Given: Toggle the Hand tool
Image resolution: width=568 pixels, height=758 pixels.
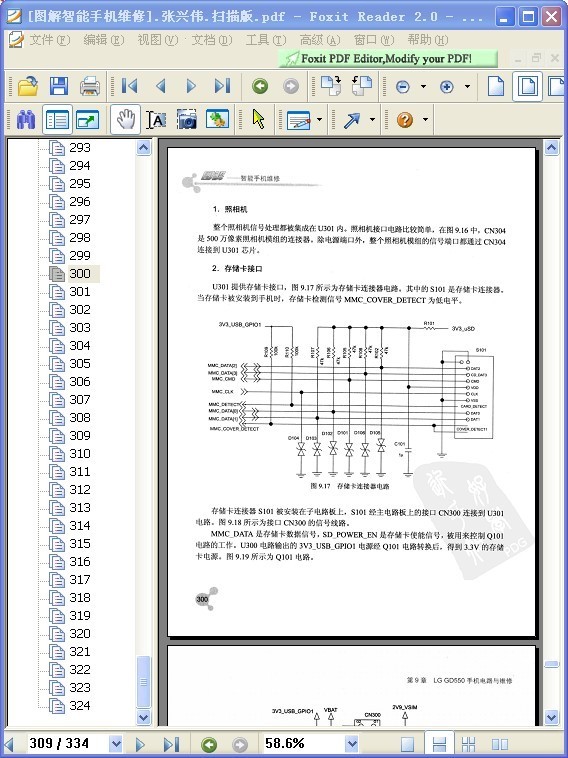Looking at the screenshot, I should [126, 119].
